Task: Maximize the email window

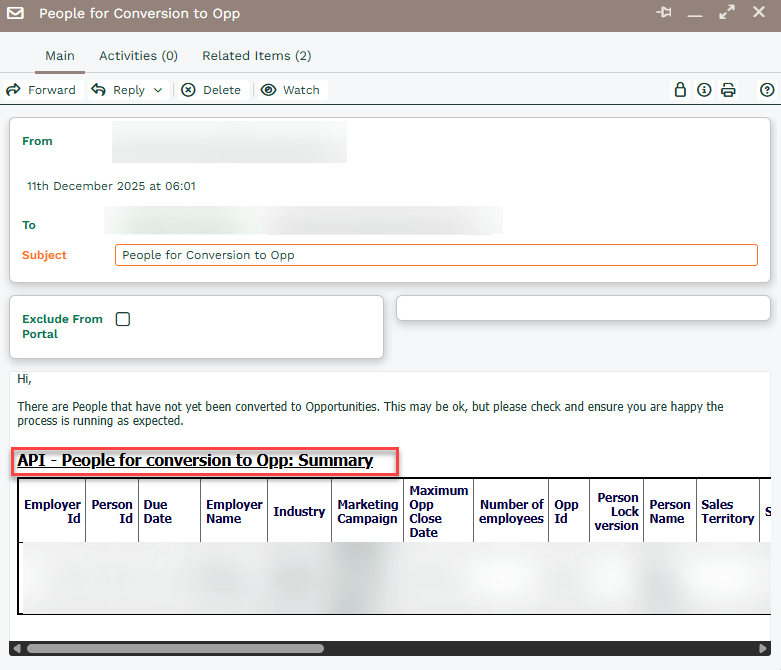Action: coord(726,13)
